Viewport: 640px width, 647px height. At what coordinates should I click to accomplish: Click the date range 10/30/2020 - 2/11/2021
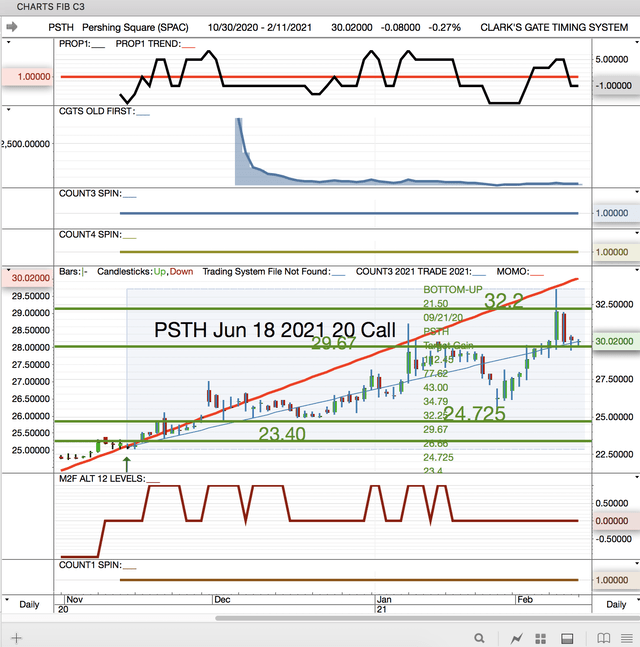(x=260, y=27)
